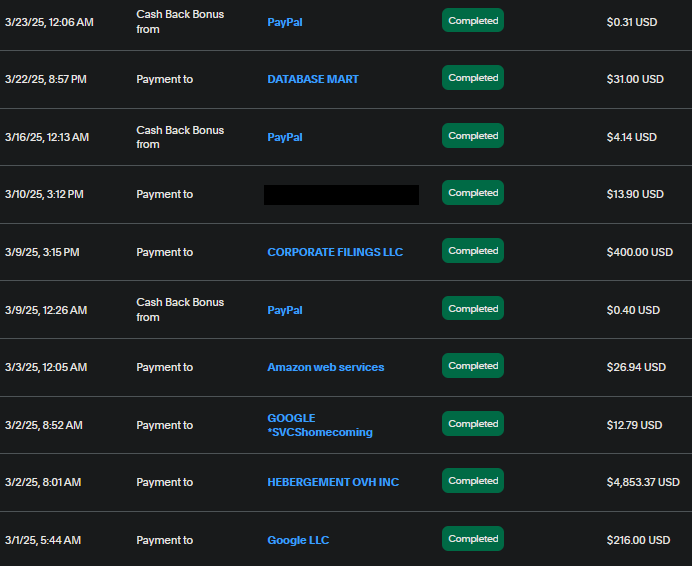Select the date 3/22/25, 8:57 PM
This screenshot has height=566, width=692.
tap(45, 79)
